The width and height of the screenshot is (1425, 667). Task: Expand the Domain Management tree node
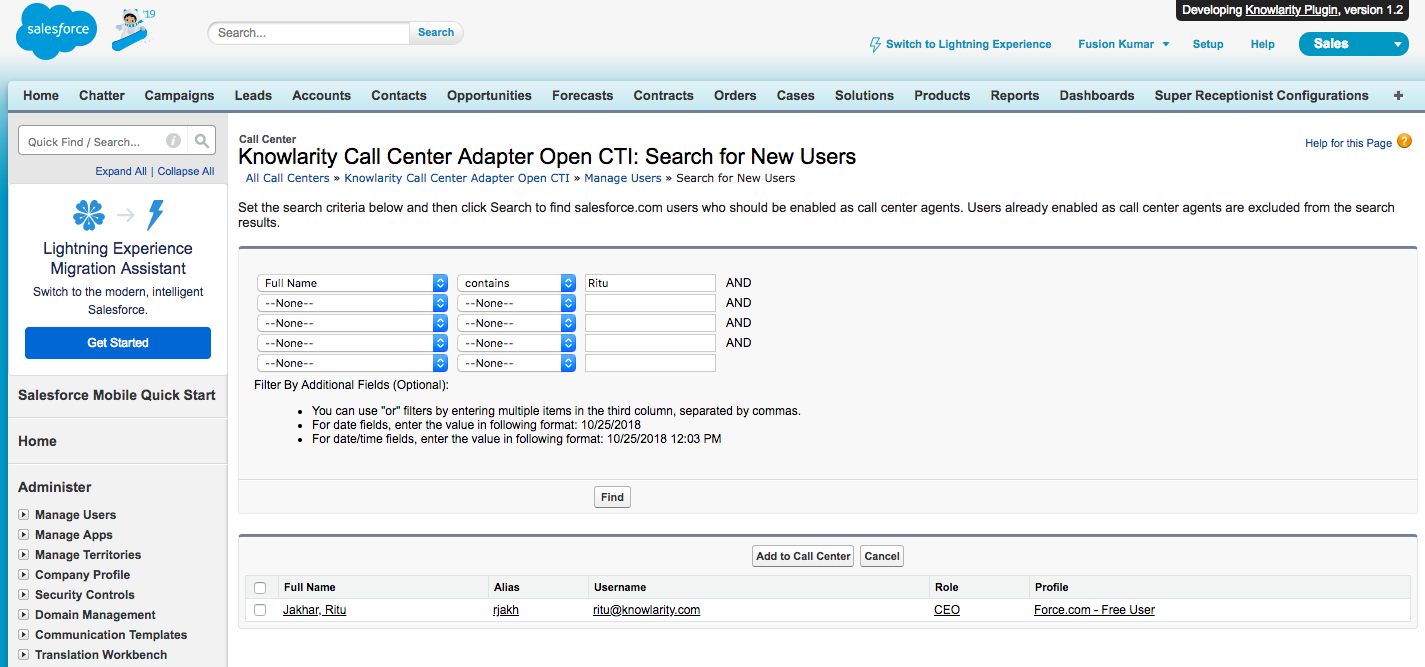[x=24, y=615]
